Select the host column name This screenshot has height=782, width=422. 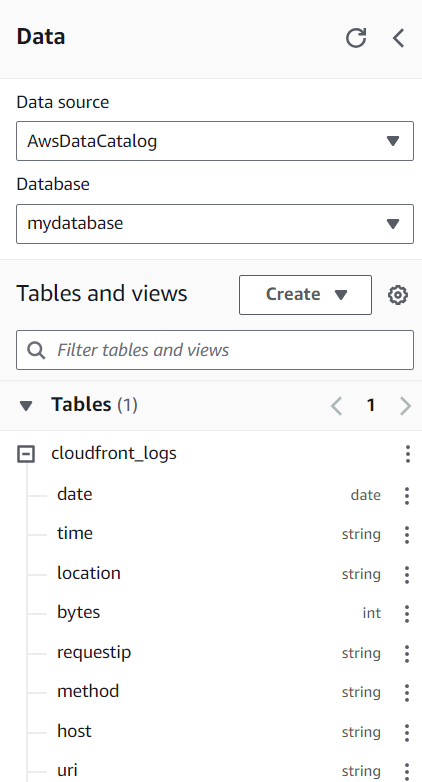point(74,732)
